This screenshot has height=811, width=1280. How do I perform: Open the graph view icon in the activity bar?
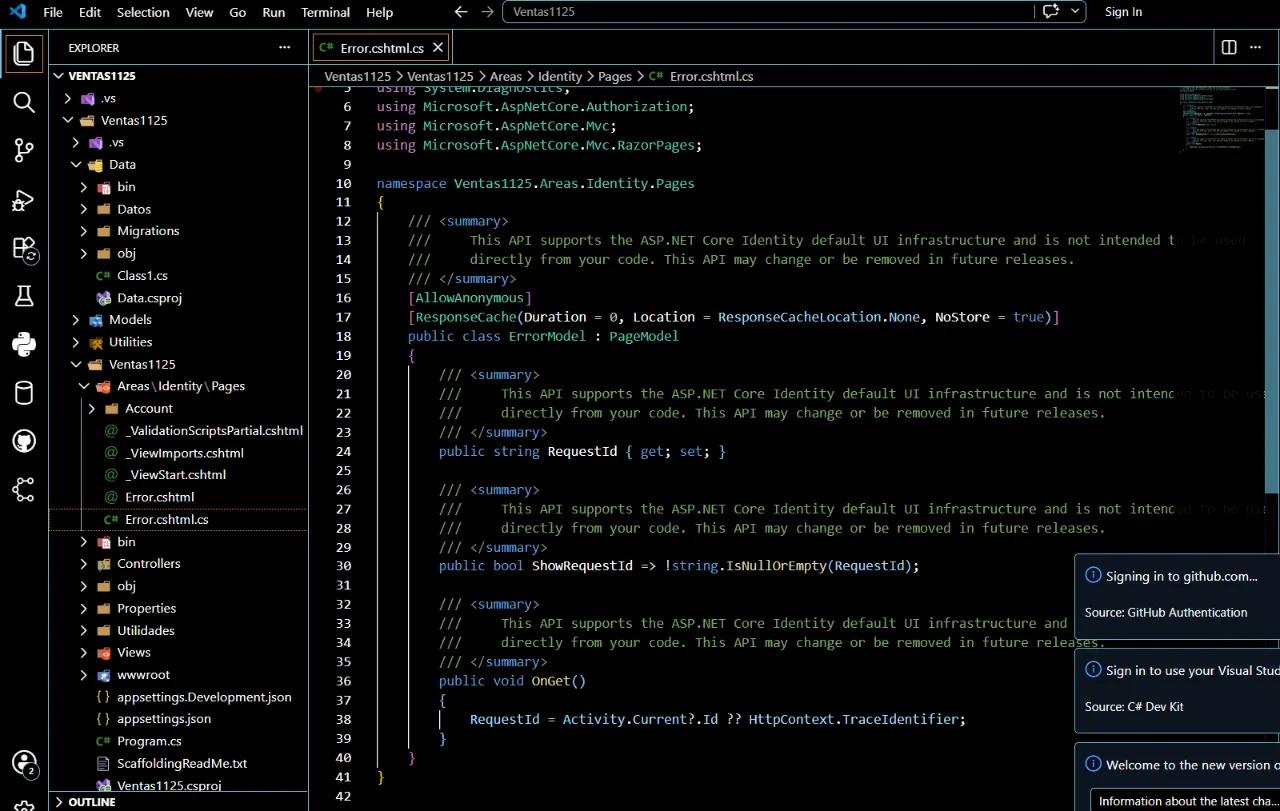point(24,489)
